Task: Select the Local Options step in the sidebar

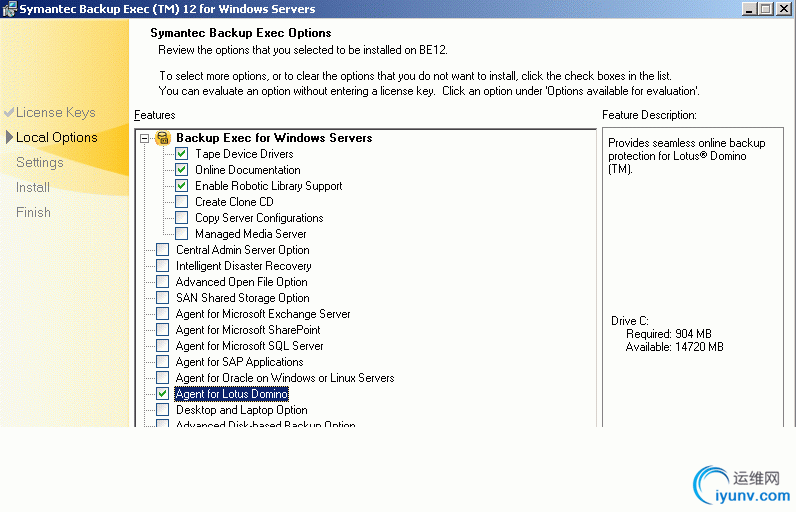Action: click(x=56, y=138)
